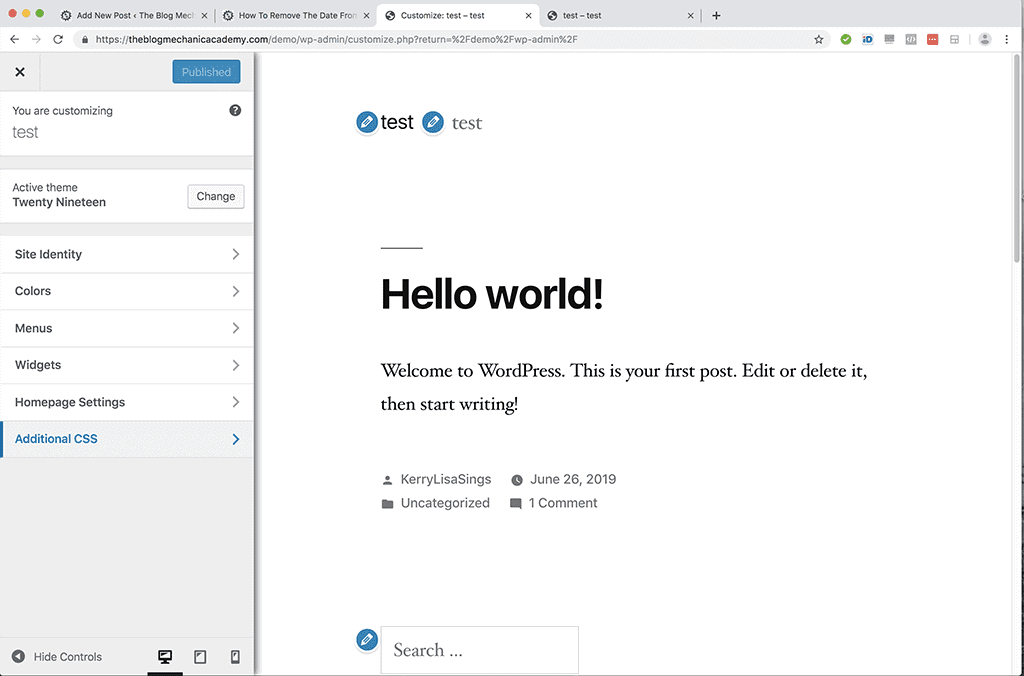The image size is (1024, 676).
Task: Edit the tagline using its pencil icon
Action: (433, 122)
